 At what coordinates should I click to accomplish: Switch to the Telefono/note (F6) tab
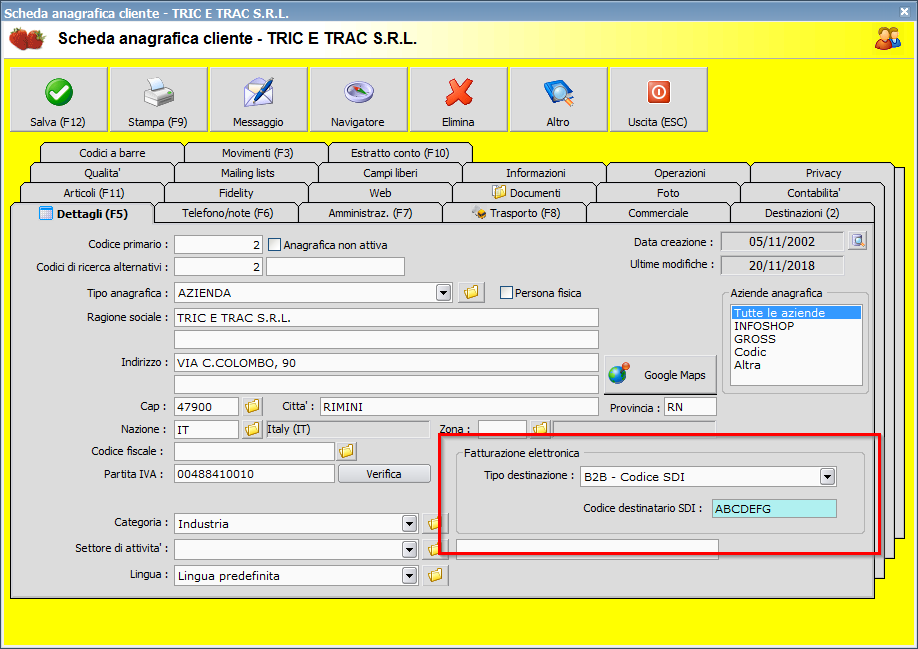[227, 213]
